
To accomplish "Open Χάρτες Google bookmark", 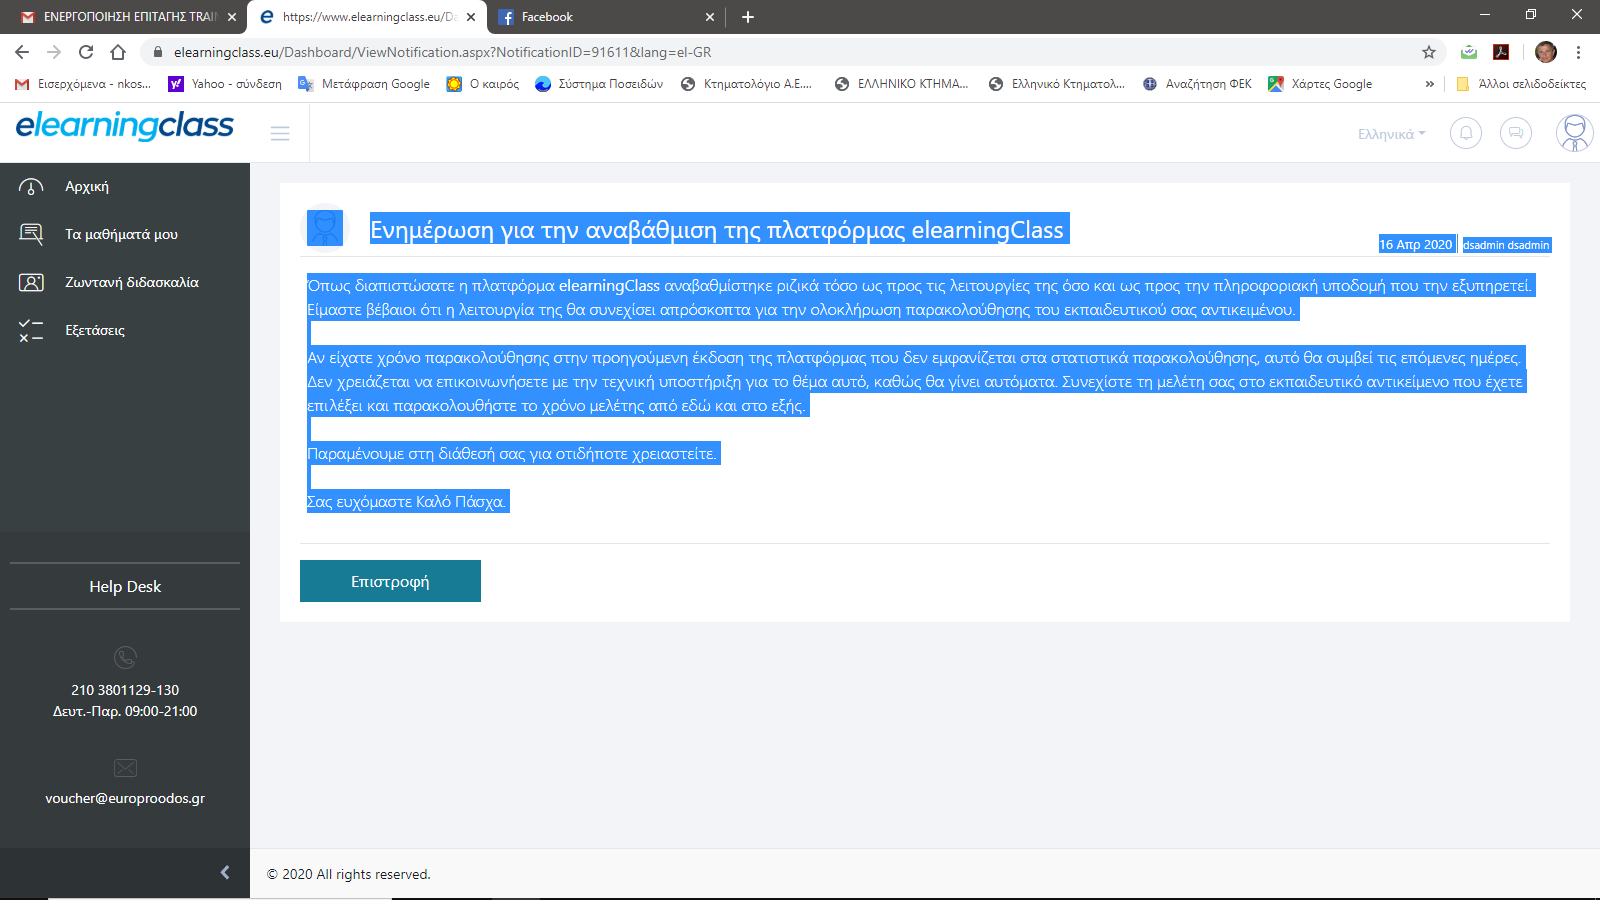I will pos(1320,84).
